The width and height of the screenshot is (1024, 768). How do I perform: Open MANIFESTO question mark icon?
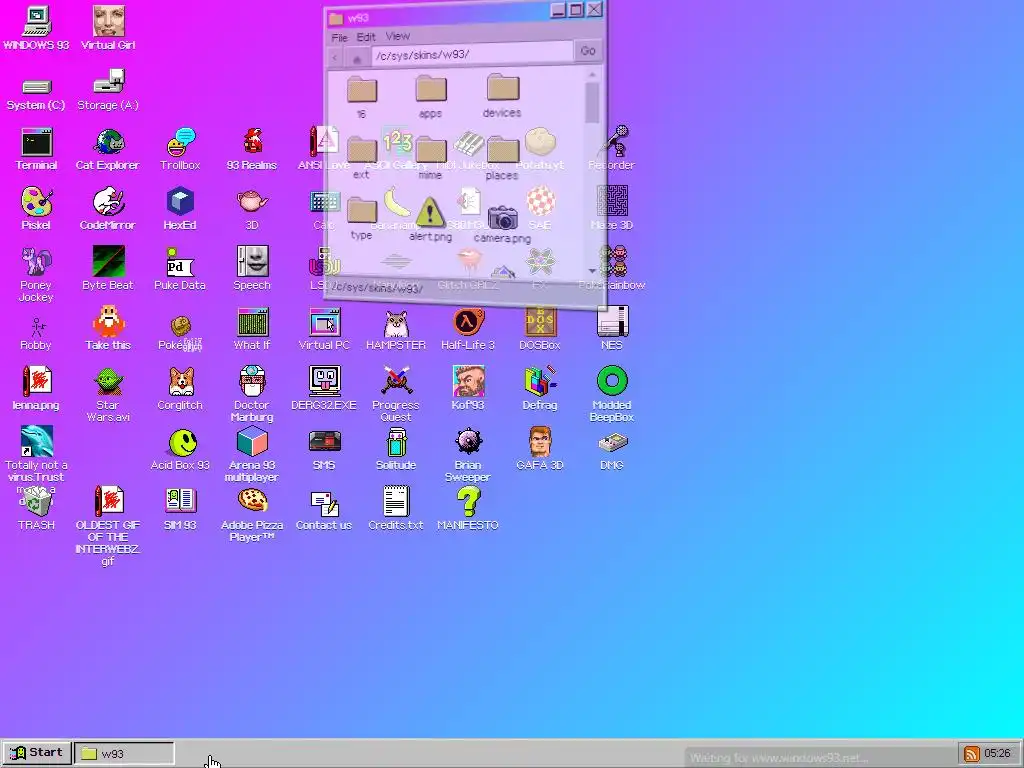pos(468,509)
